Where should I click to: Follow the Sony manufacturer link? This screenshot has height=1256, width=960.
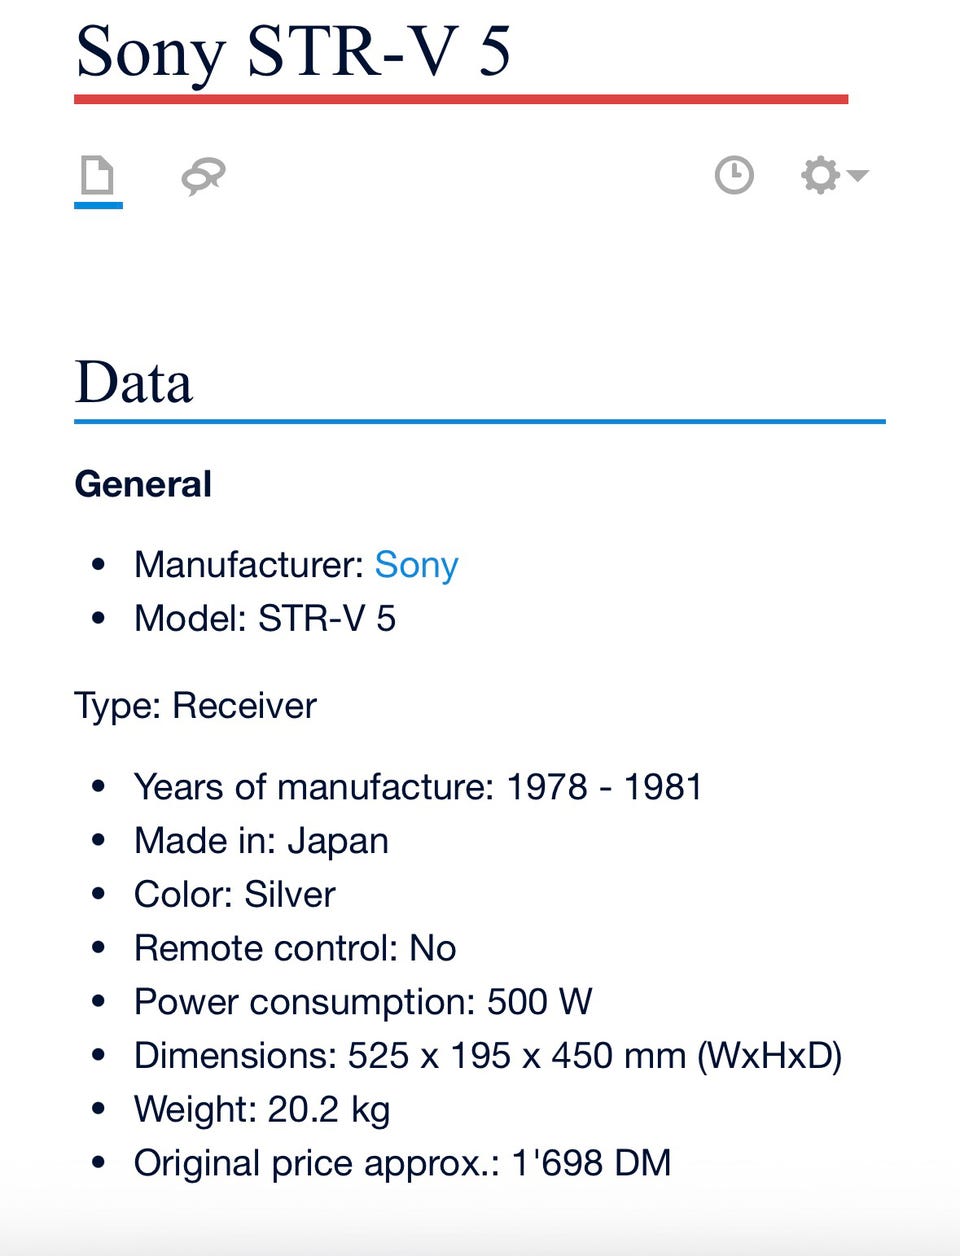coord(416,565)
